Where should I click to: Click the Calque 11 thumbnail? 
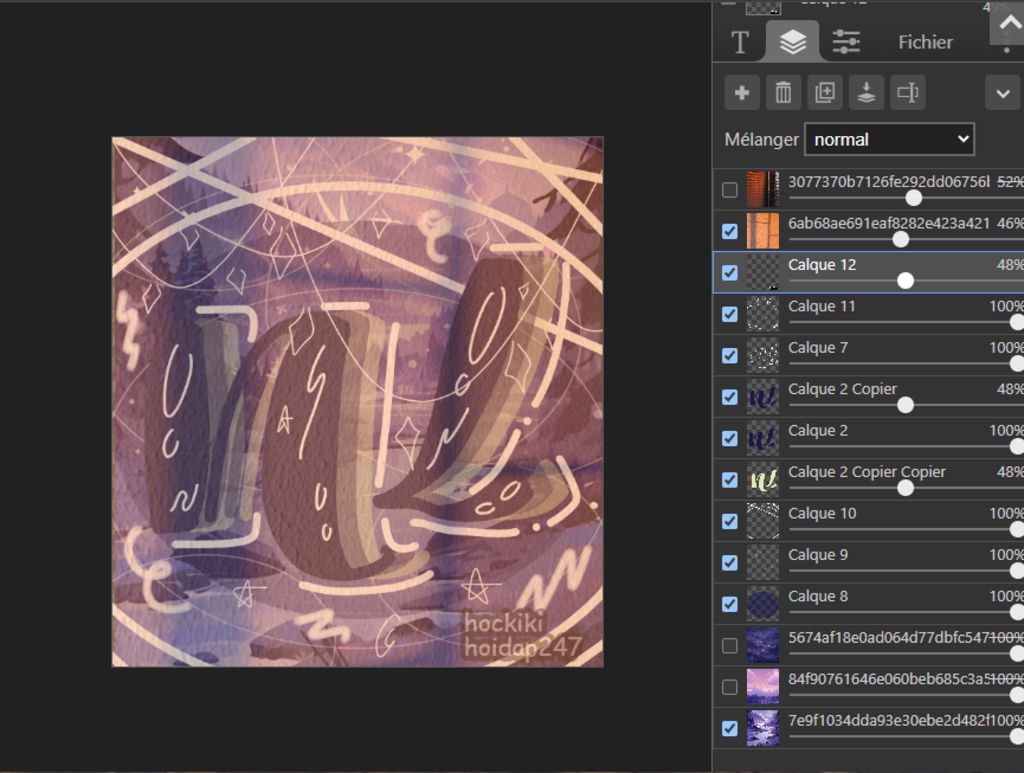click(x=763, y=314)
